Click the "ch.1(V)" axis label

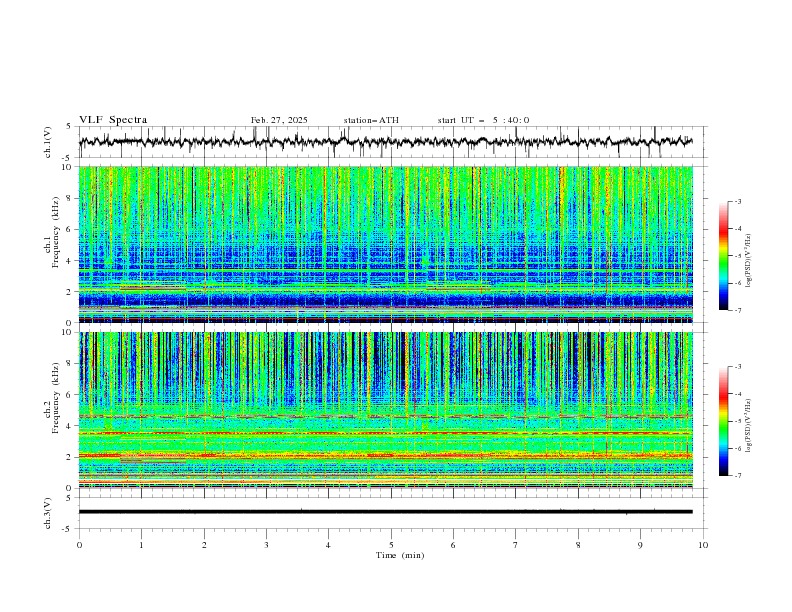click(x=48, y=142)
